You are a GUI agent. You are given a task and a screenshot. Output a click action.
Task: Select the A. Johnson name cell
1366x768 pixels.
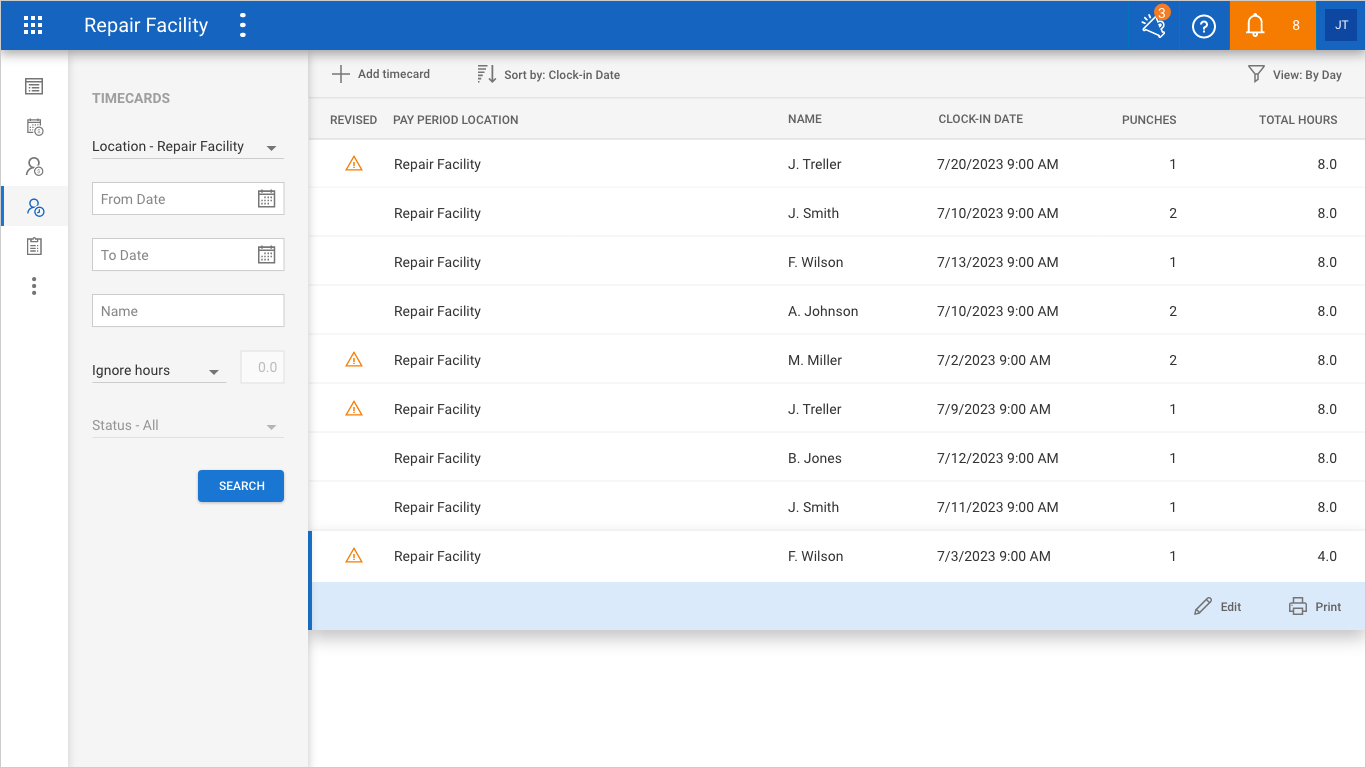[x=823, y=311]
